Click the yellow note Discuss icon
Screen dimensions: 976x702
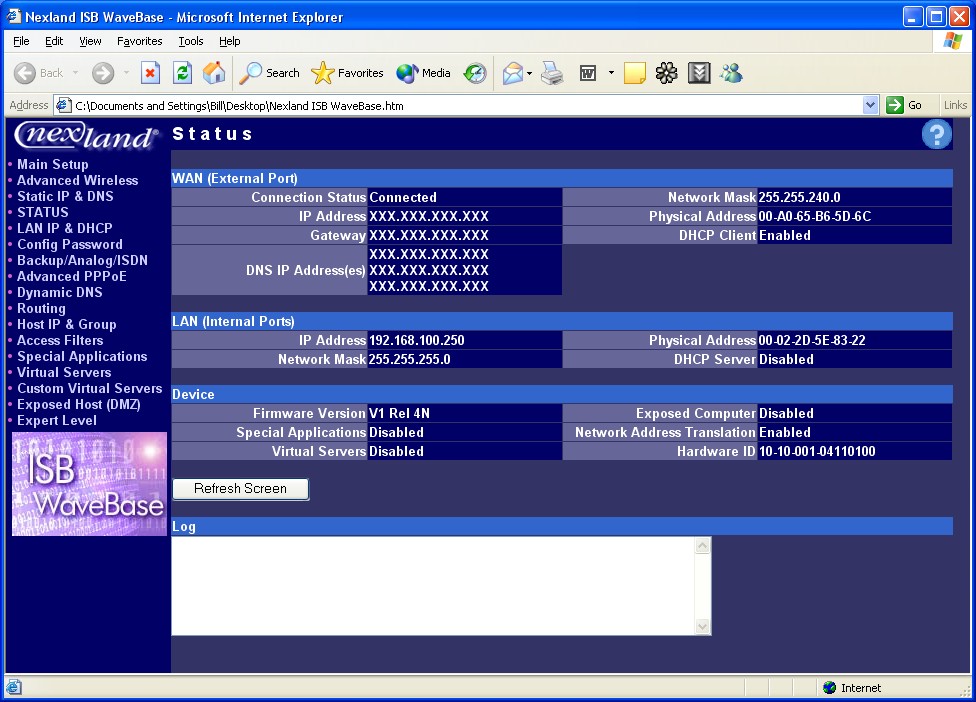(634, 73)
